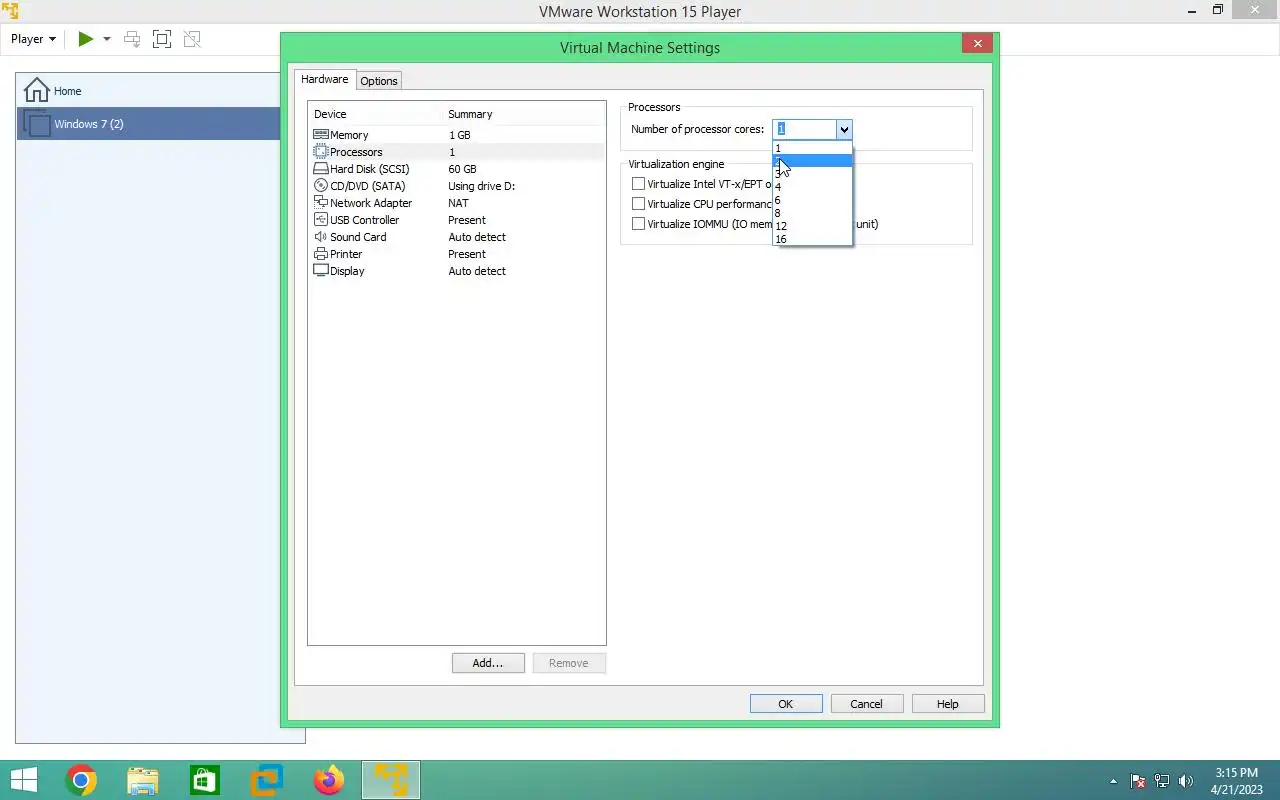Click the USB Controller icon
The image size is (1280, 800).
coord(321,220)
